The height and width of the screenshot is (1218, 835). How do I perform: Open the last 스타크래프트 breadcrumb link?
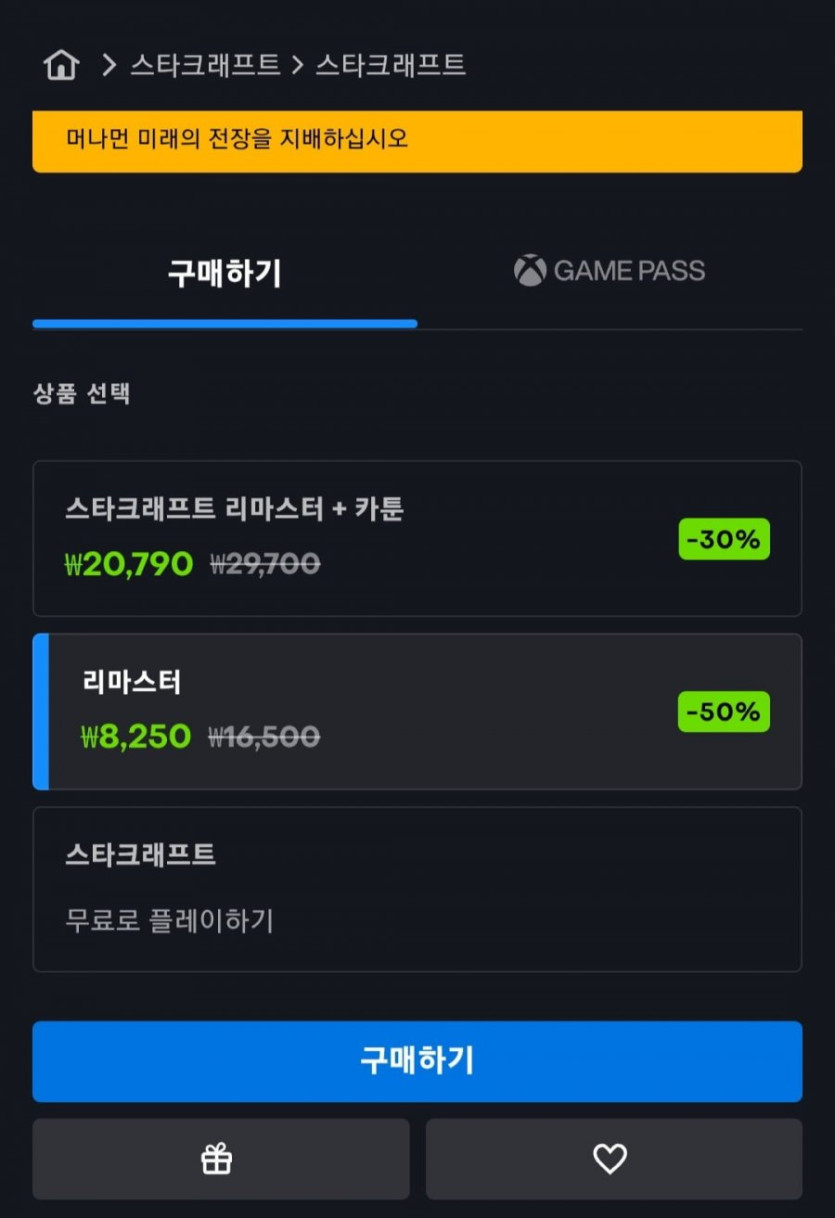pyautogui.click(x=391, y=65)
